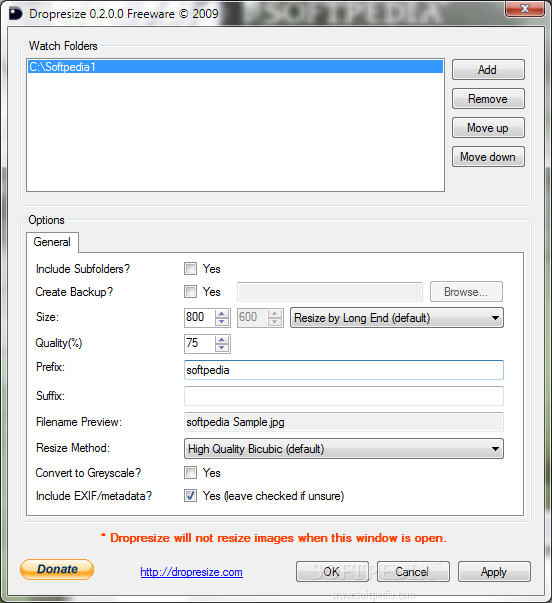552x603 pixels.
Task: Click the Add folder button
Action: tap(488, 70)
